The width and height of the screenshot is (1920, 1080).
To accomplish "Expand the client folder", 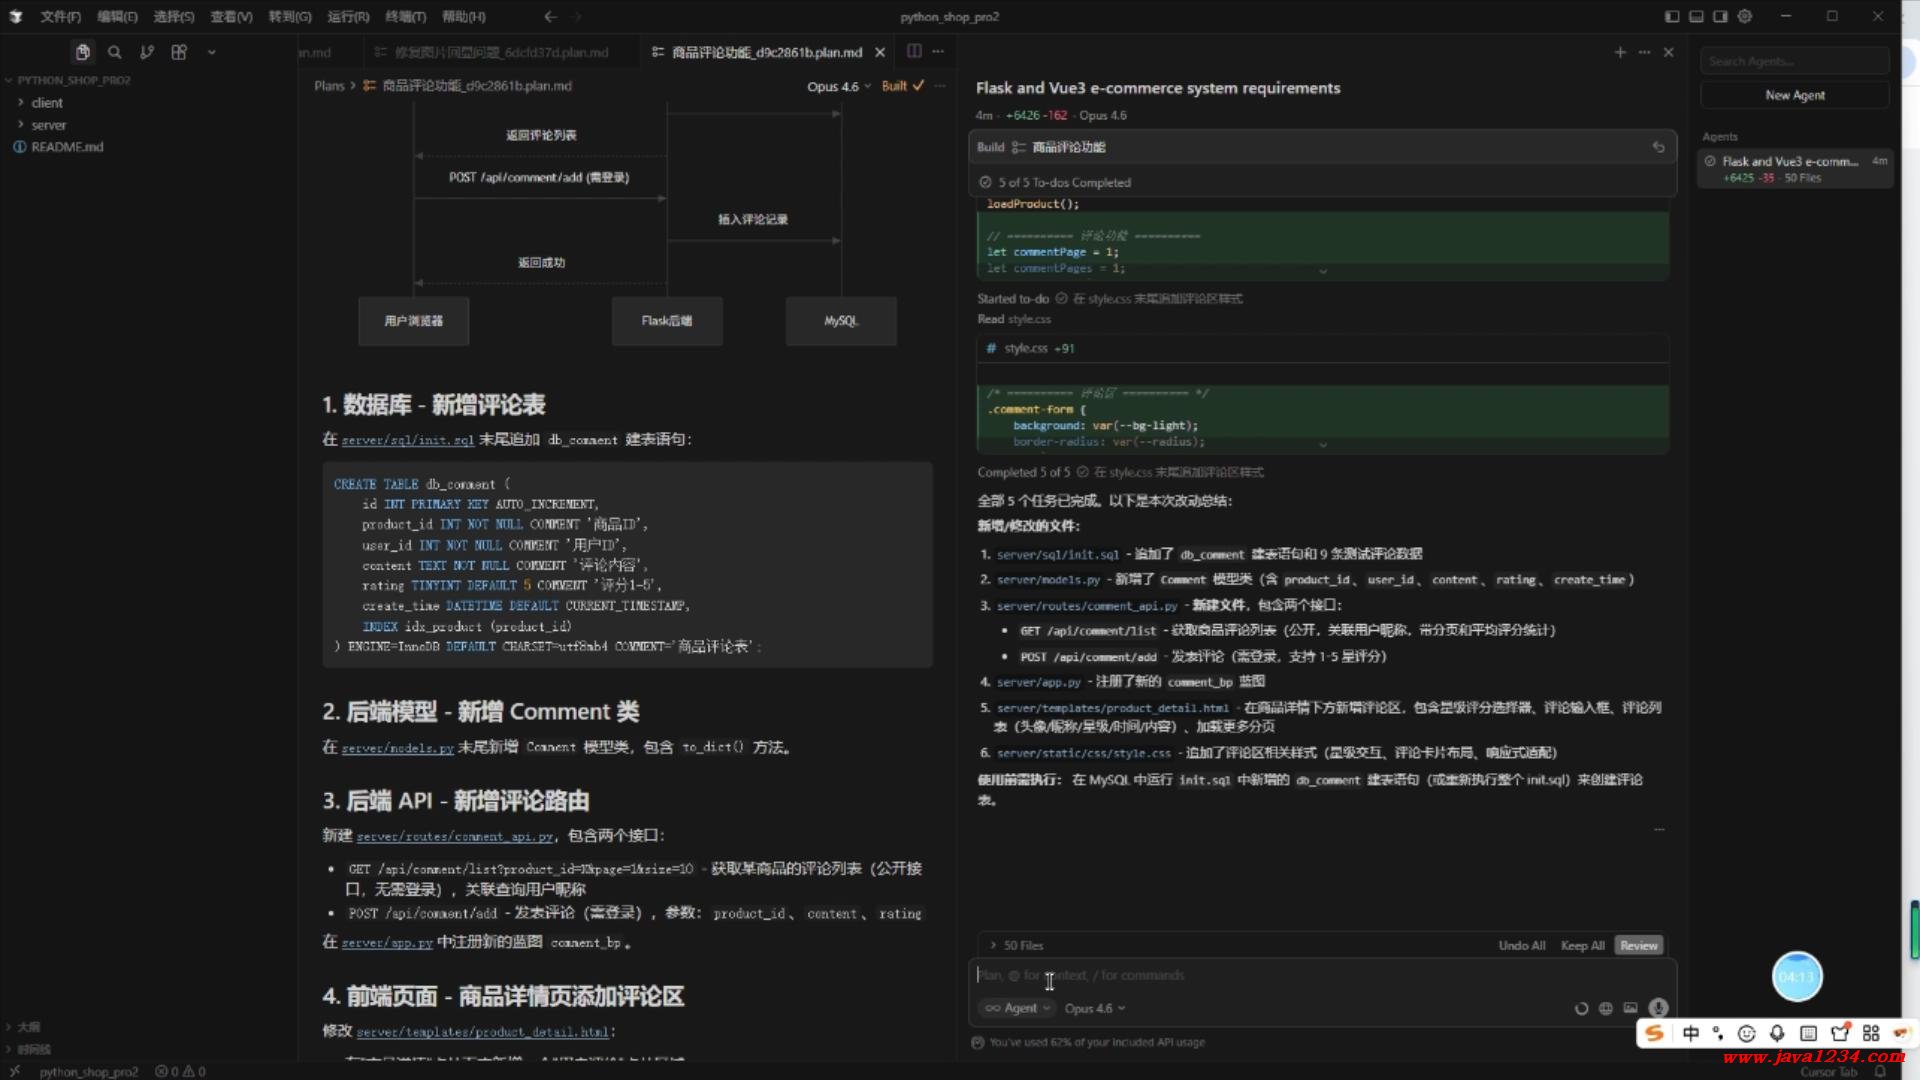I will pyautogui.click(x=46, y=103).
